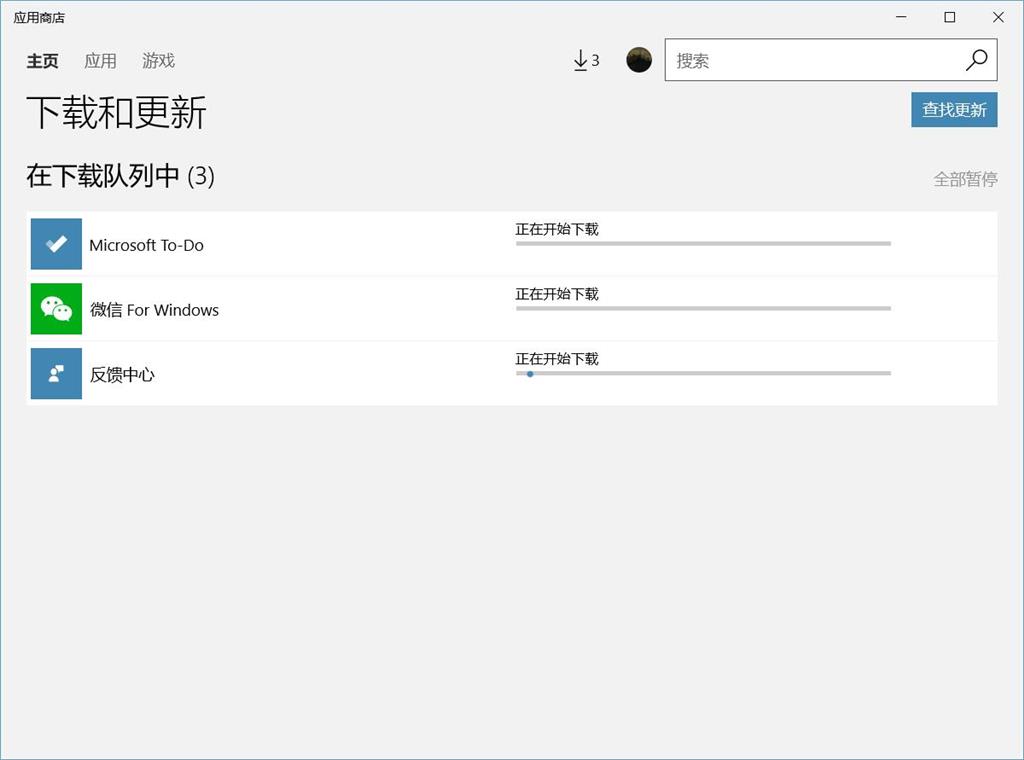Click the 反馈中心 download progress bar
1024x760 pixels.
point(703,373)
